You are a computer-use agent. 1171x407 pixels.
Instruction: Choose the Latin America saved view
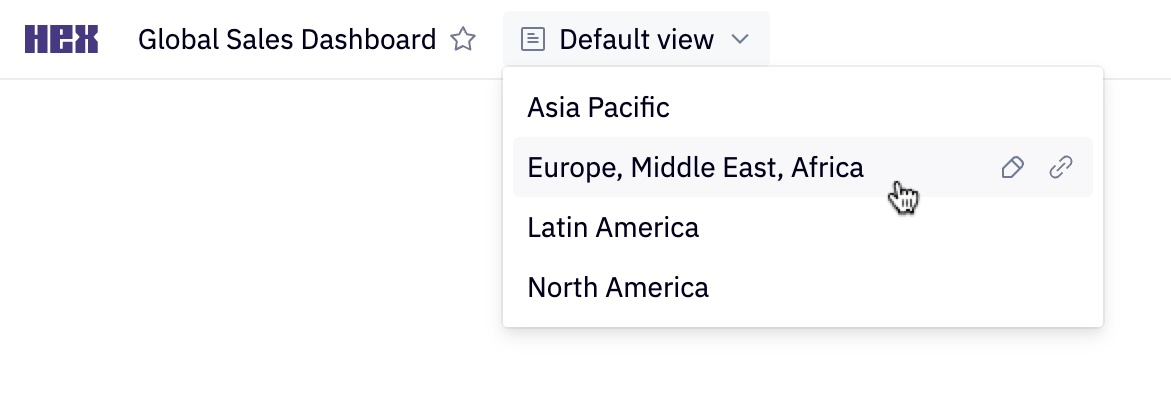point(613,227)
